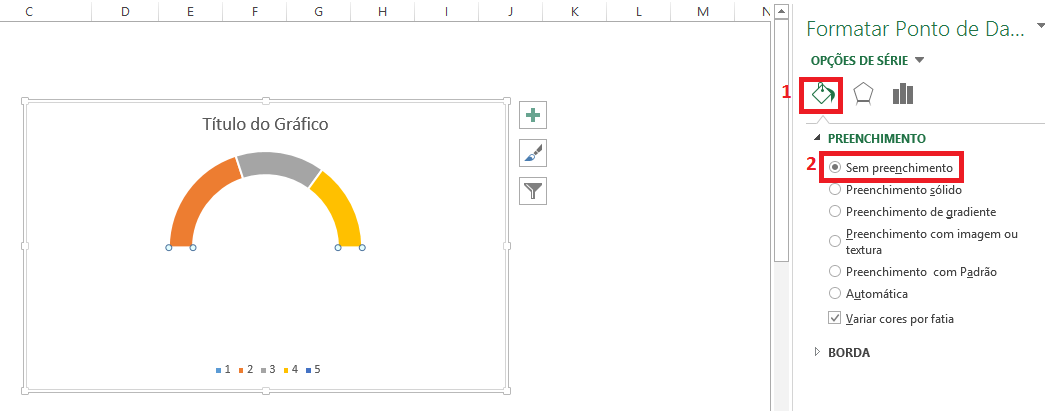Pick the 'Automática' fill option

835,294
